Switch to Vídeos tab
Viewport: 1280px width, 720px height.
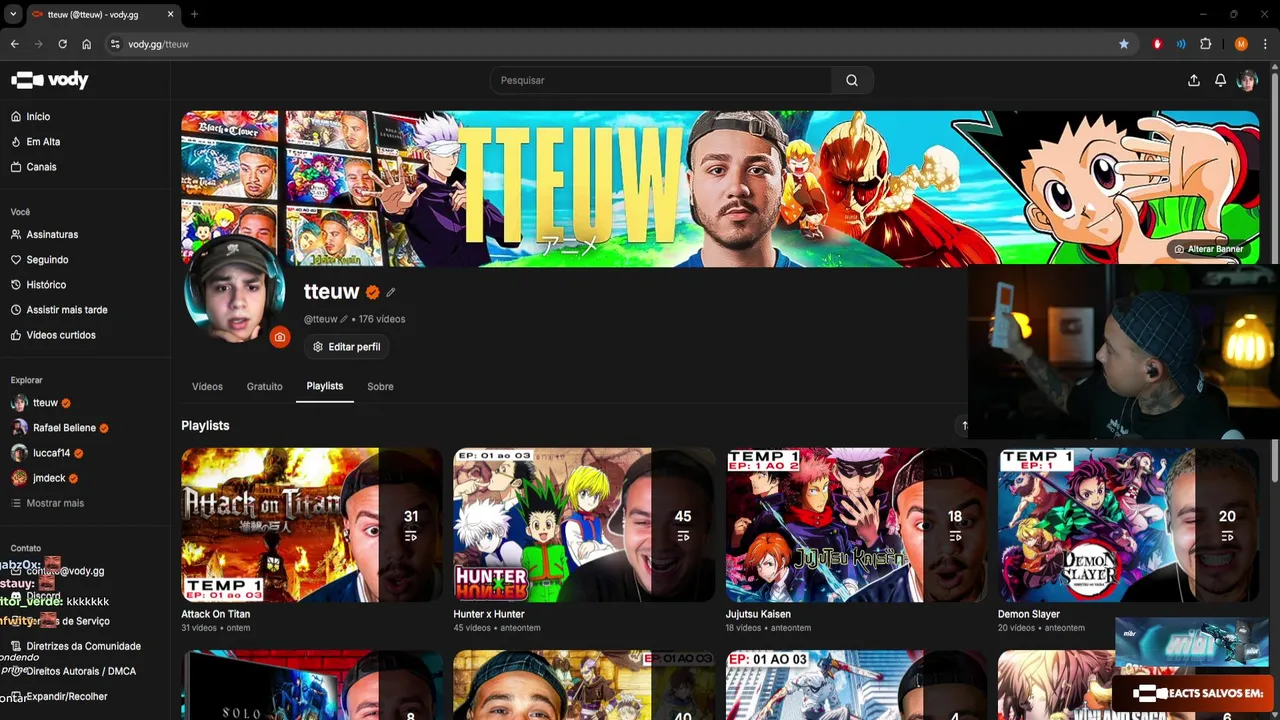(x=207, y=386)
